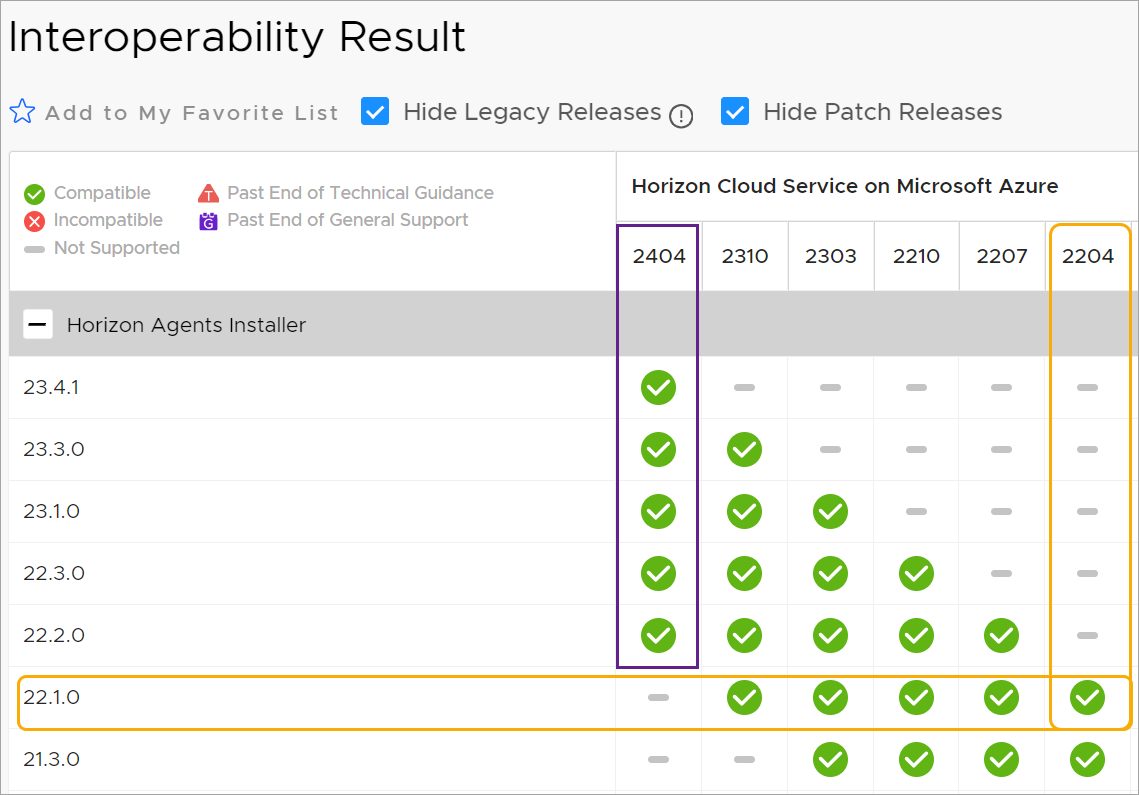The width and height of the screenshot is (1139, 795).
Task: Click the Horizon Agents Installer section label
Action: click(x=187, y=325)
